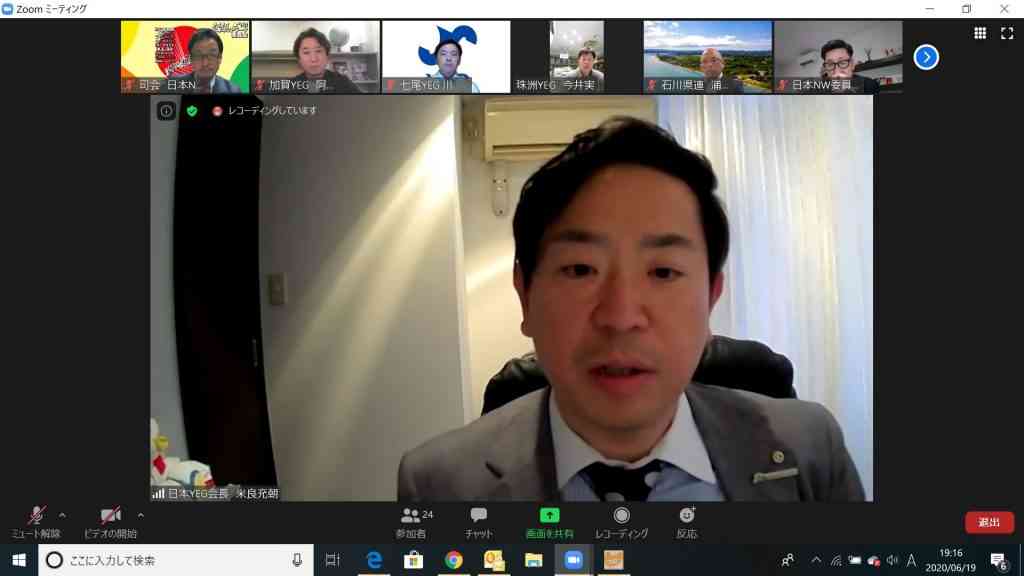Image resolution: width=1024 pixels, height=576 pixels.
Task: Expand video options arrow beside camera
Action: [140, 515]
